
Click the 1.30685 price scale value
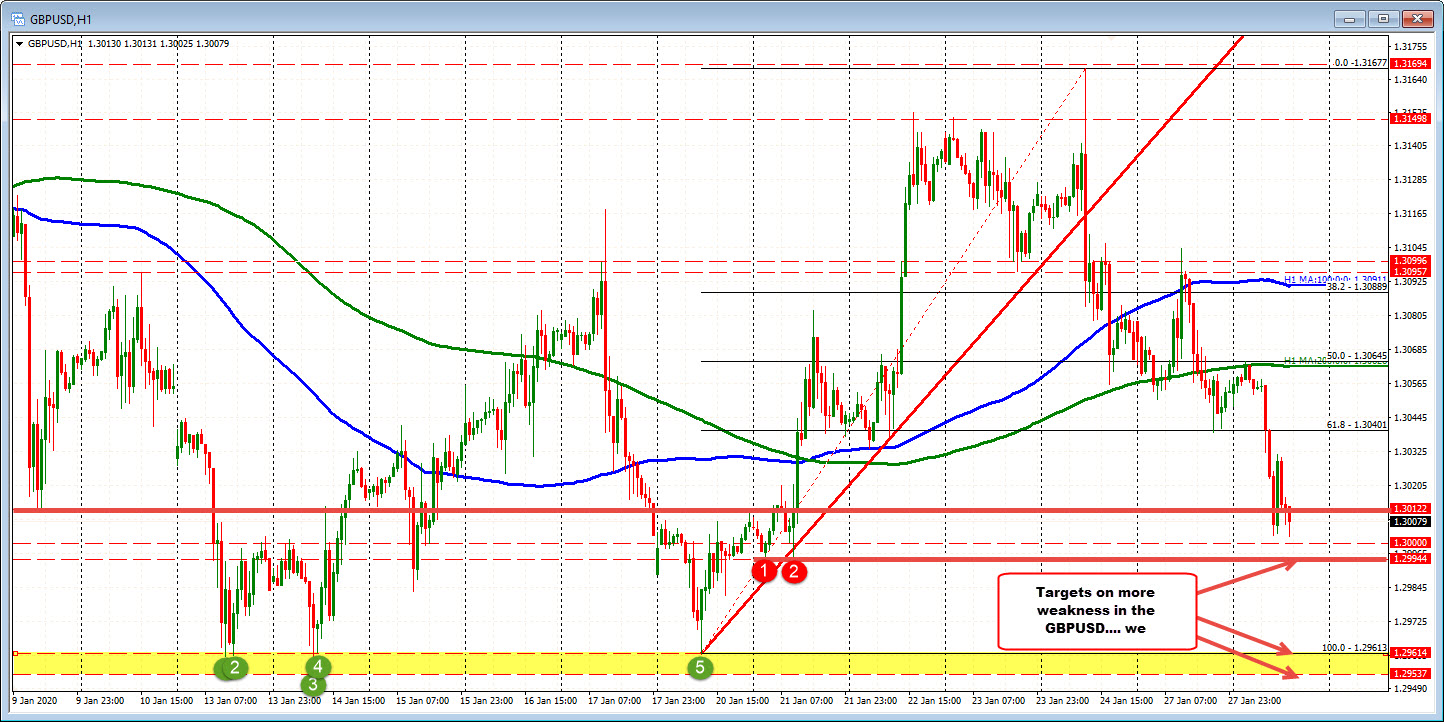point(1413,350)
